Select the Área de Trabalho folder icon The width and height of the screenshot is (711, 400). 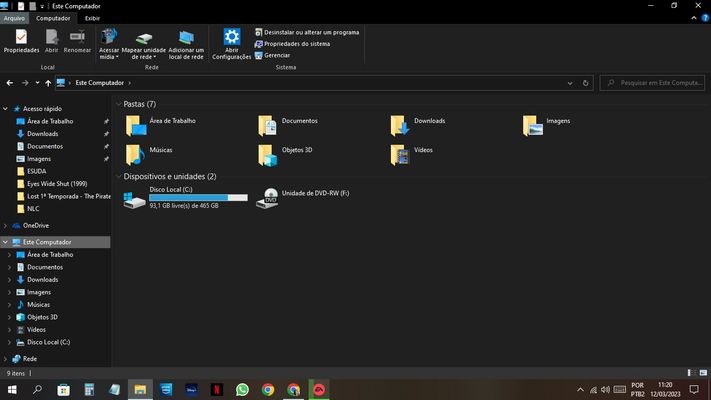point(136,126)
